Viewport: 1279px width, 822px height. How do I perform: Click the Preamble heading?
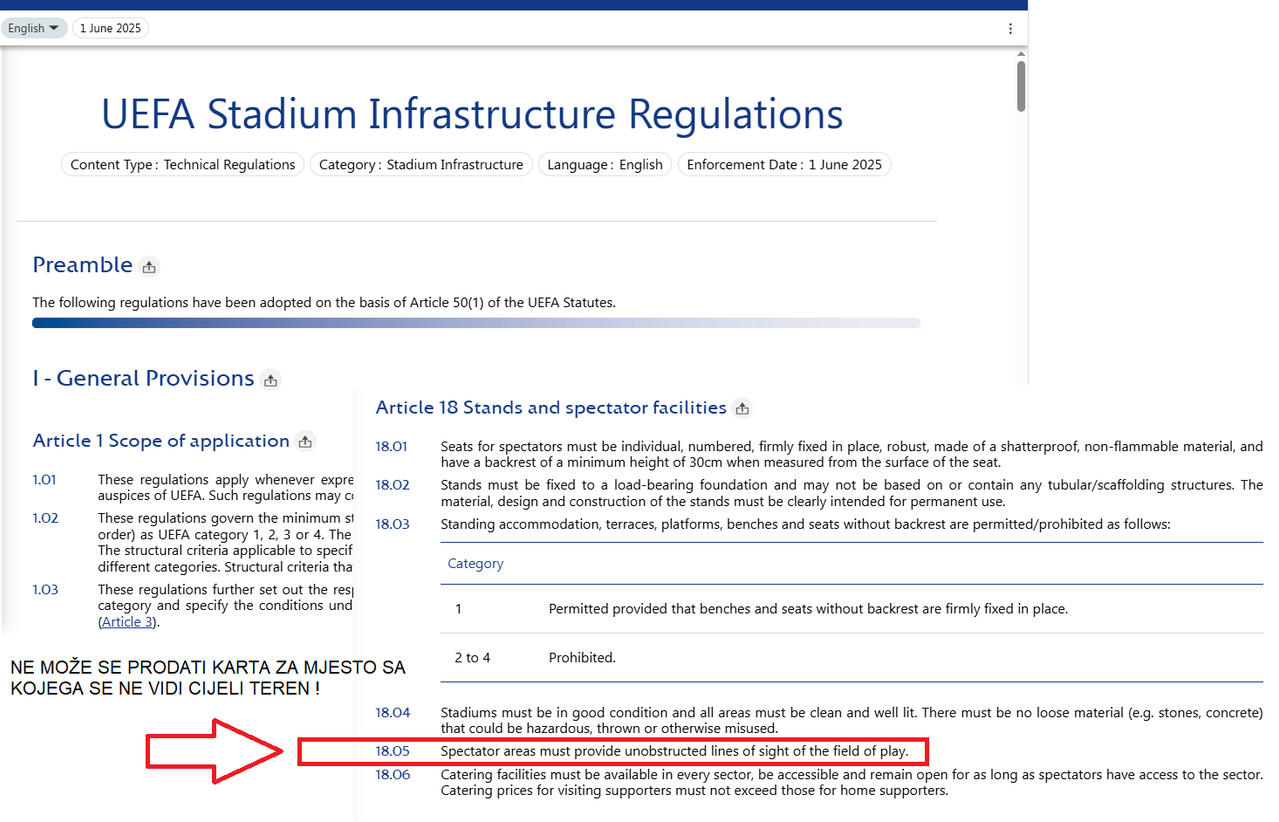[82, 265]
